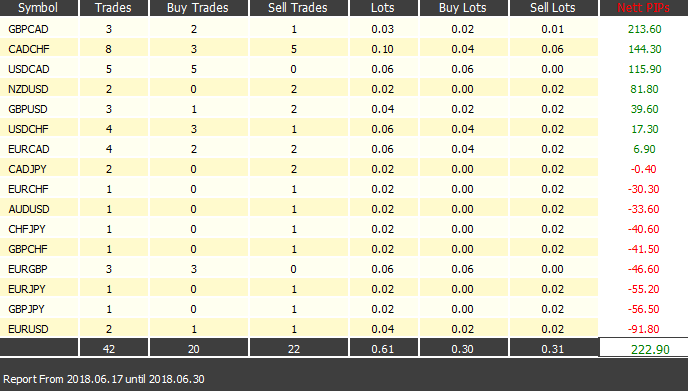The image size is (688, 391).
Task: Click GBPUSD Nett PIPs value 39.60
Action: click(645, 109)
